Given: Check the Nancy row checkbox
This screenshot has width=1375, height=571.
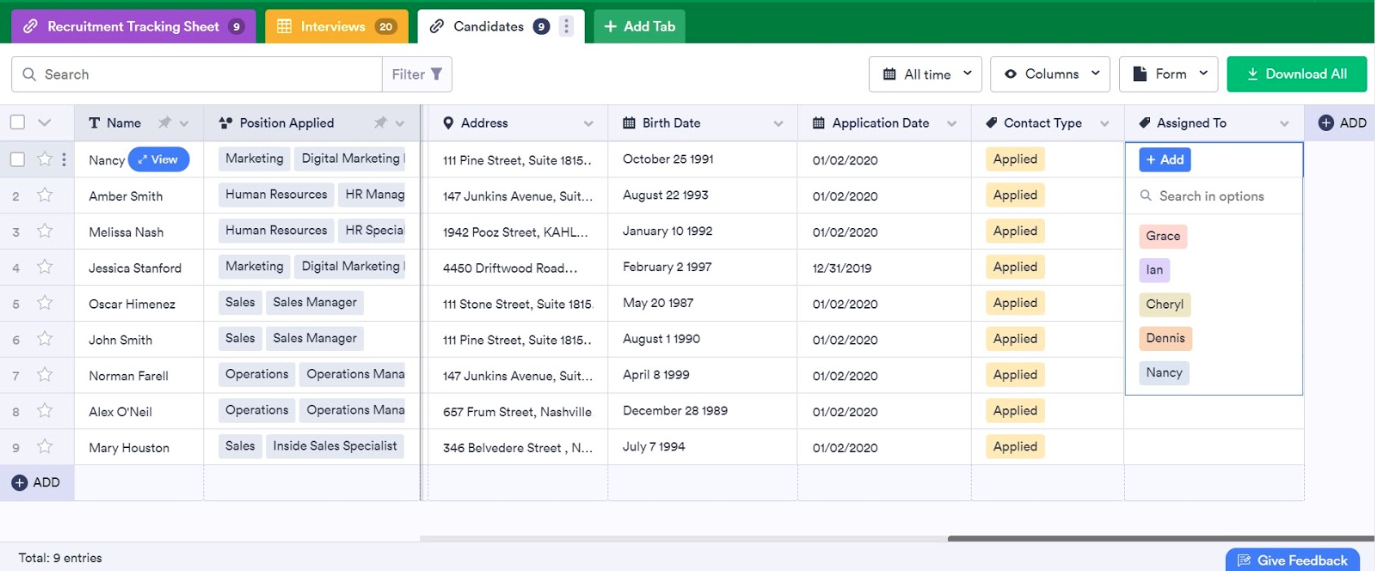Looking at the screenshot, I should click(x=18, y=160).
